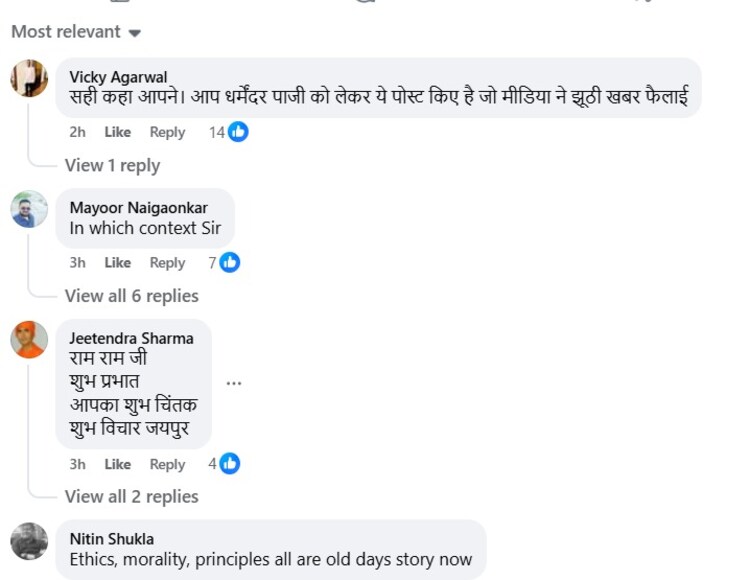This screenshot has width=750, height=580.
Task: Reply to Vicky Agarwal's comment
Action: (167, 132)
